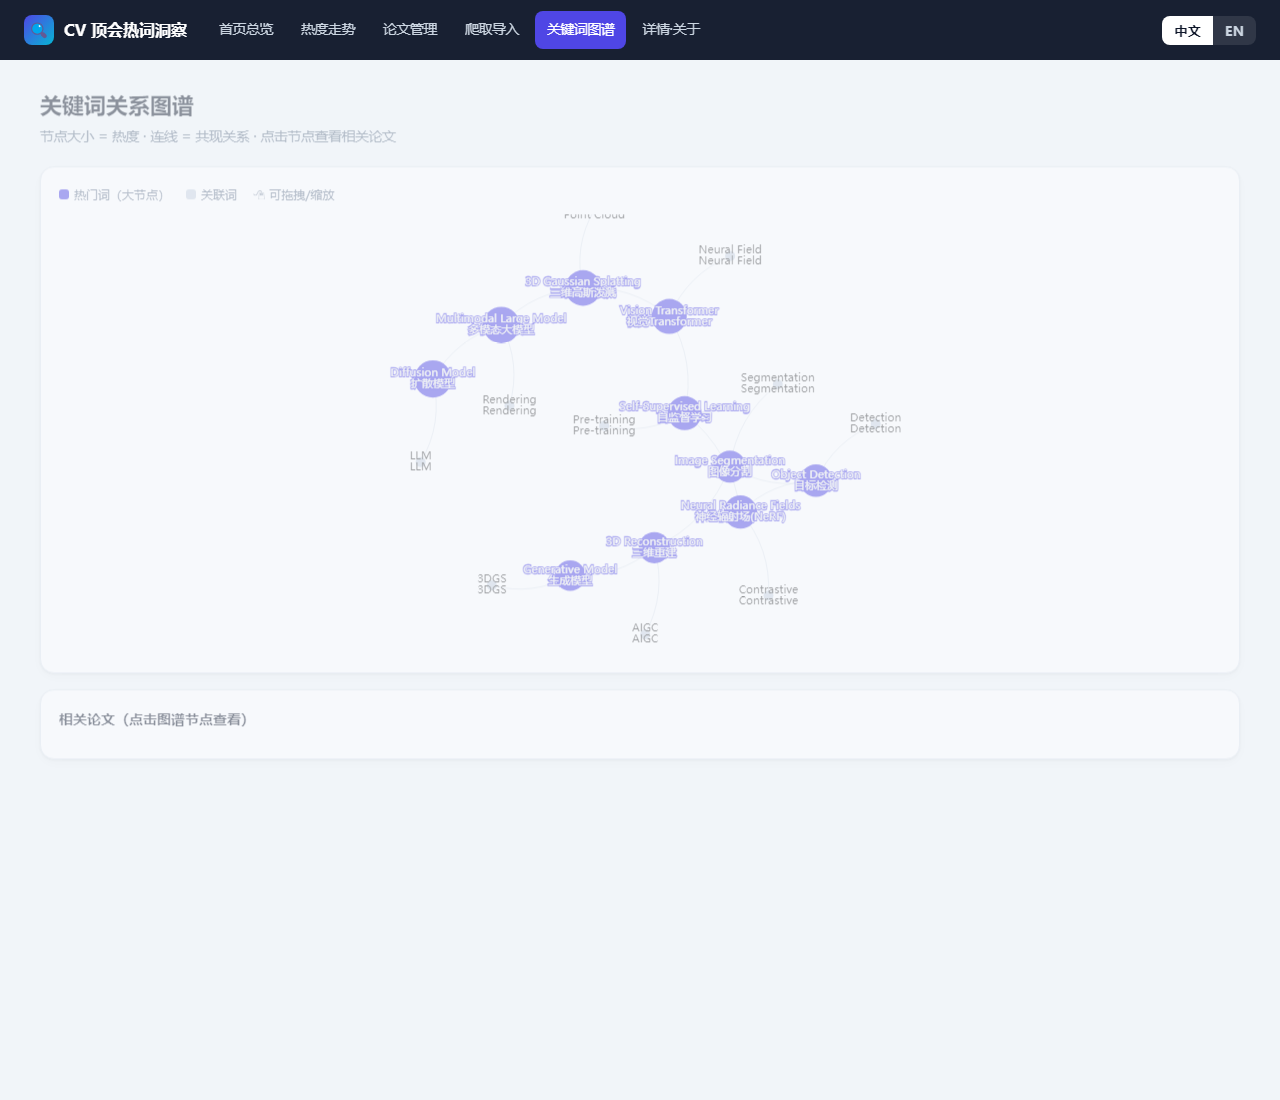Click the Contrastive keyword label
Screen dimensions: 1280x1100
tap(768, 595)
